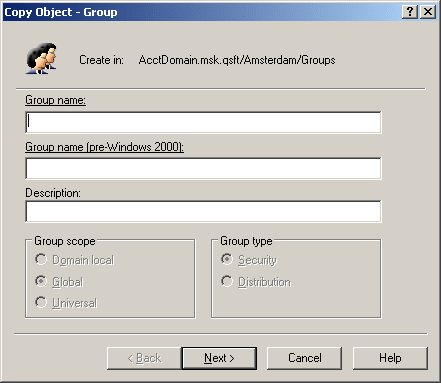The width and height of the screenshot is (441, 383).
Task: Go back with the Back button
Action: 144,358
